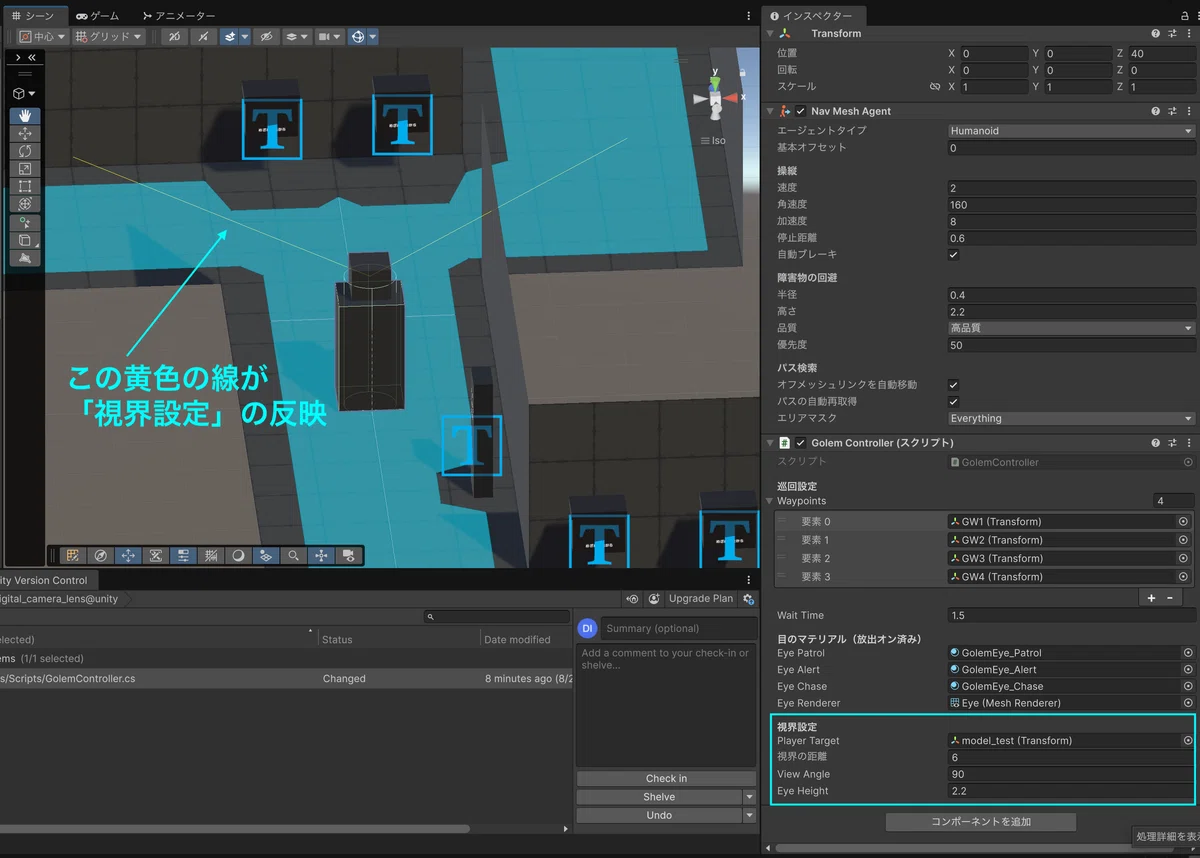Open the Shelve options dropdown arrow
1200x858 pixels.
coord(750,797)
